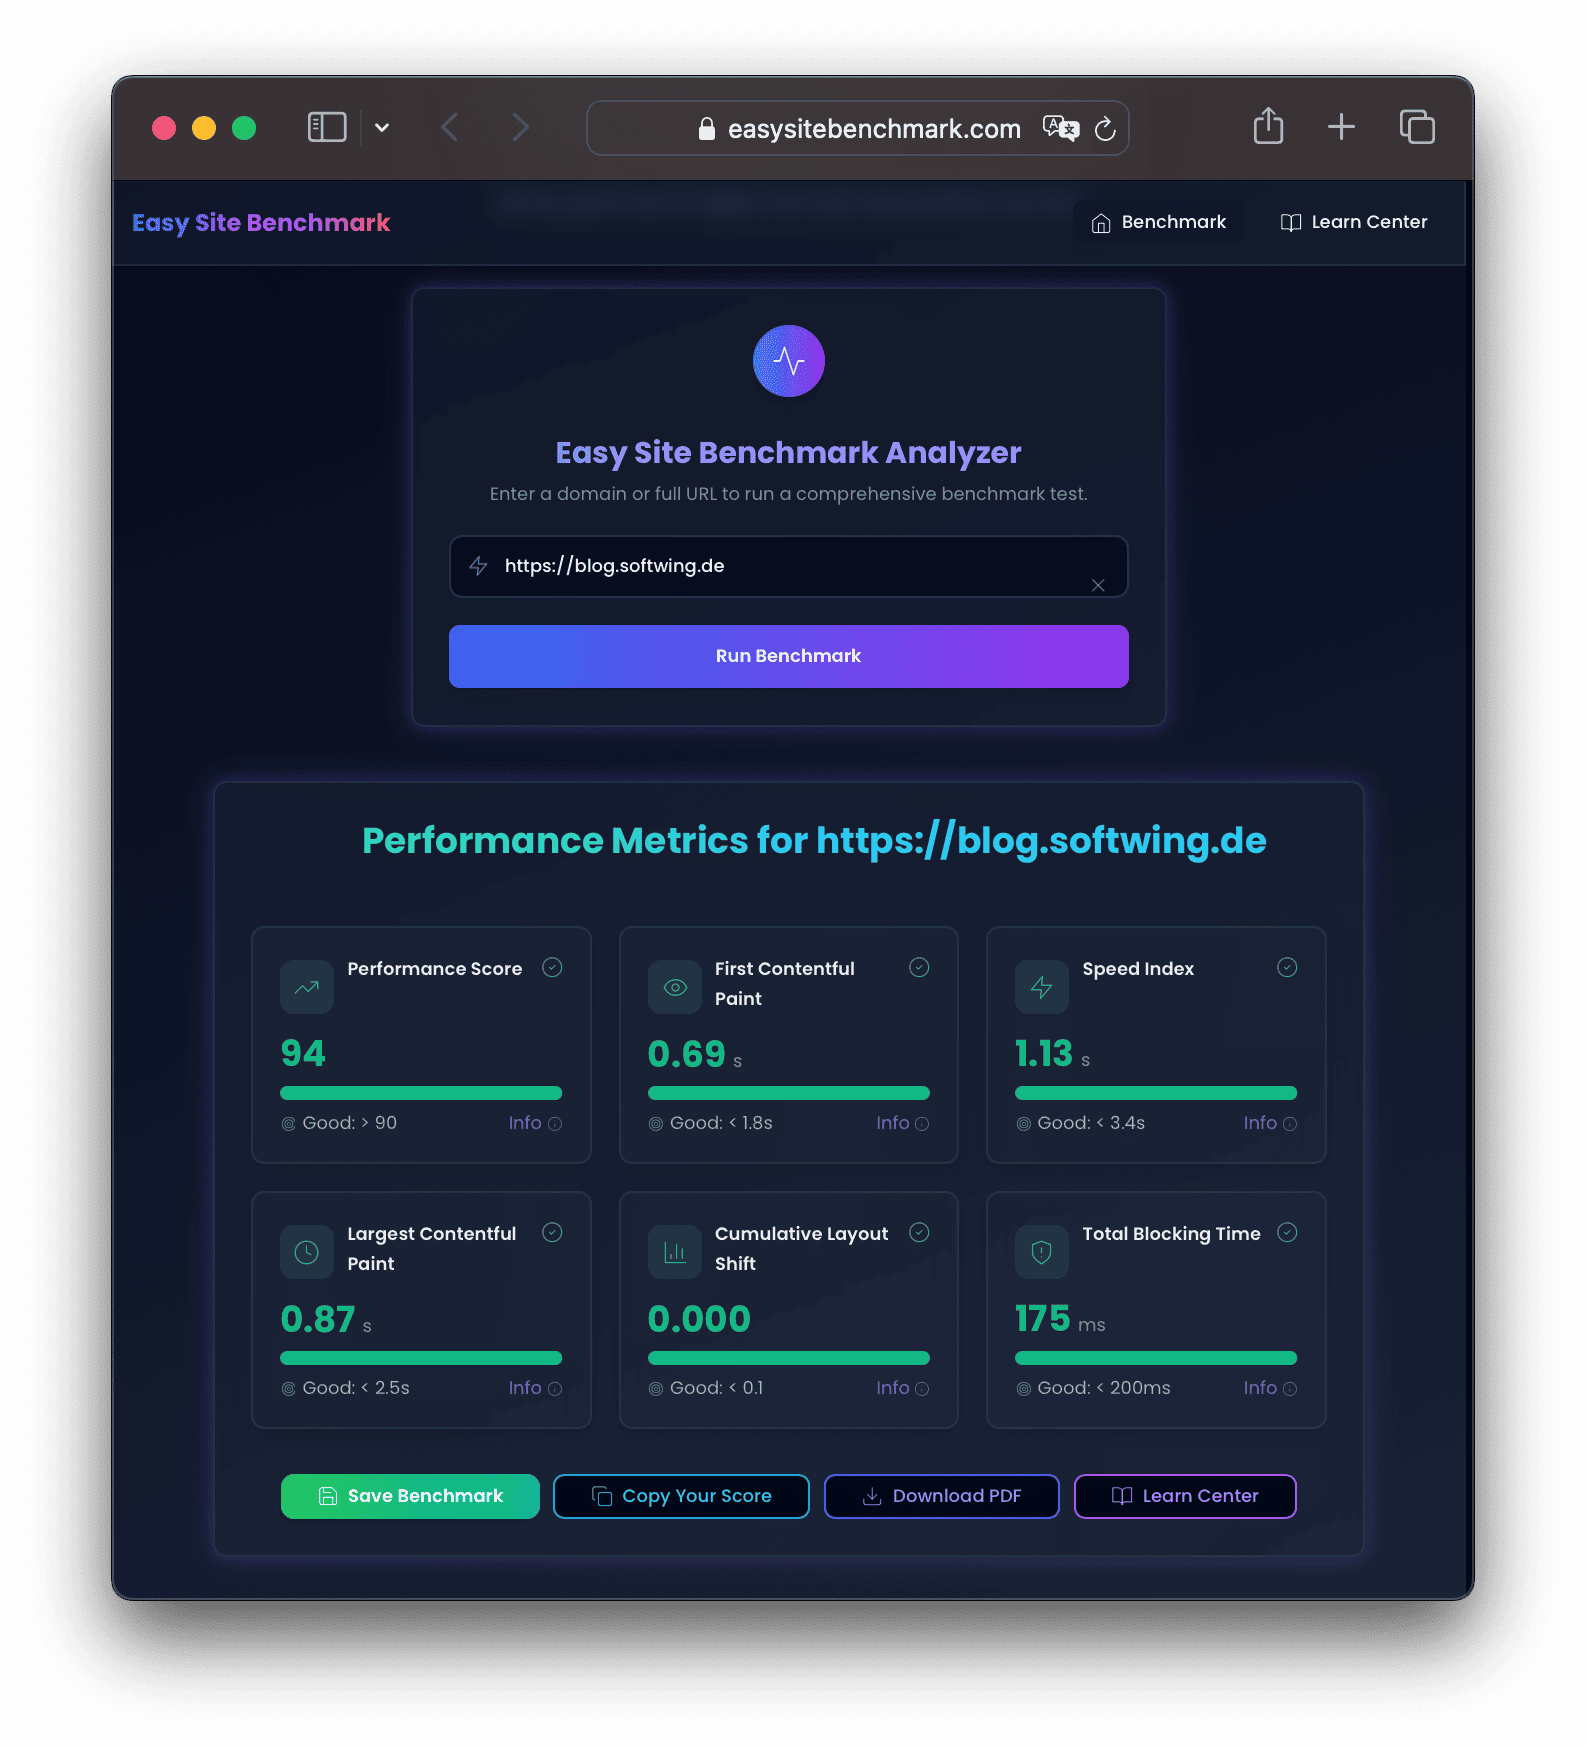
Task: Click the Total Blocking Time check circle
Action: [x=1287, y=1232]
